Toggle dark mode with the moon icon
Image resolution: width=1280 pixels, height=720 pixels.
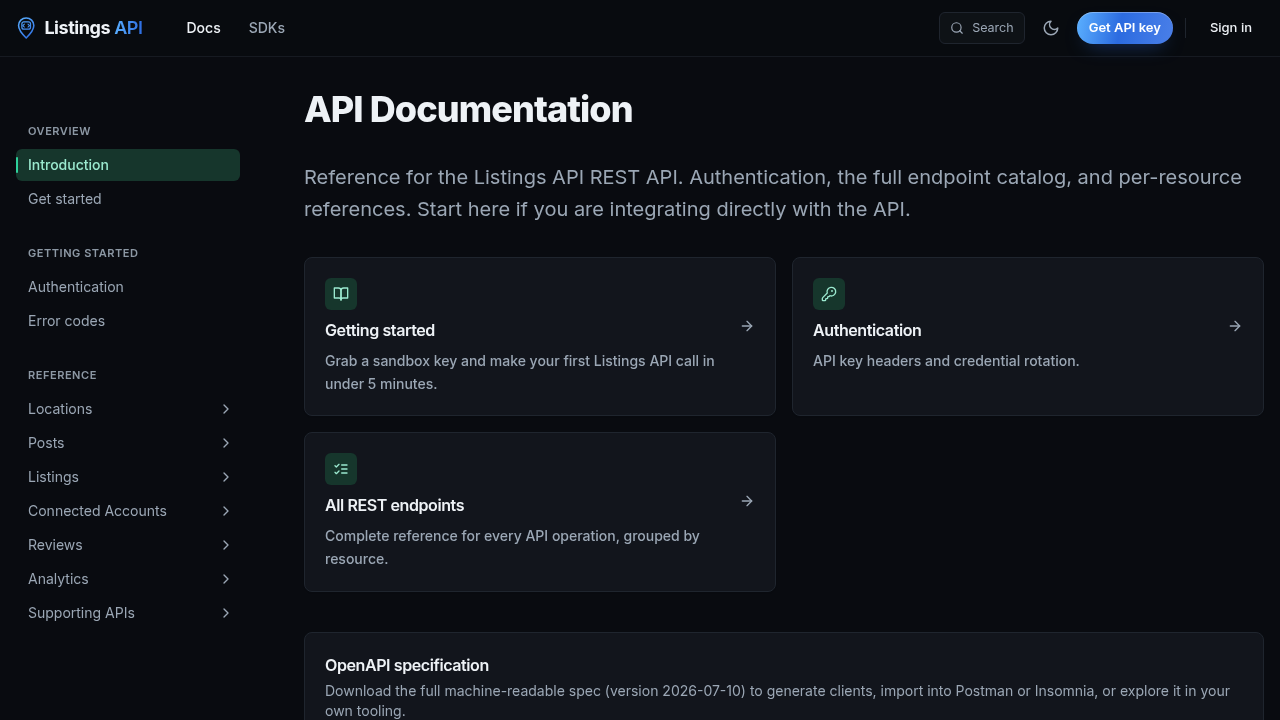tap(1051, 28)
